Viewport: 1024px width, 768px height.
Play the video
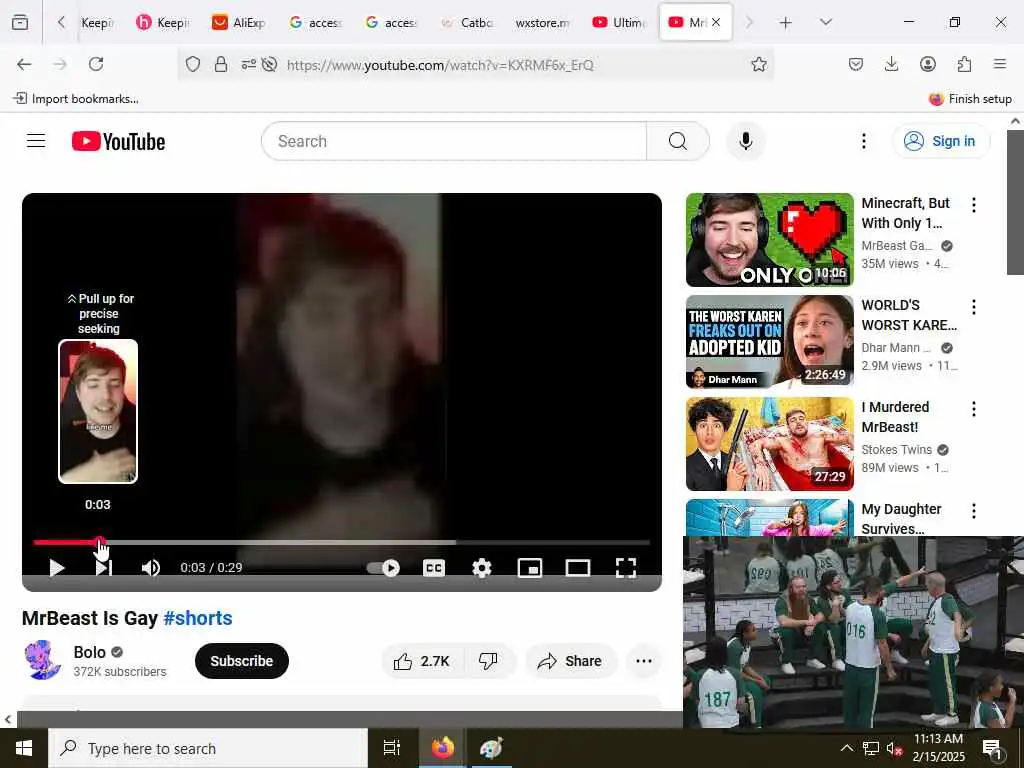coord(57,568)
